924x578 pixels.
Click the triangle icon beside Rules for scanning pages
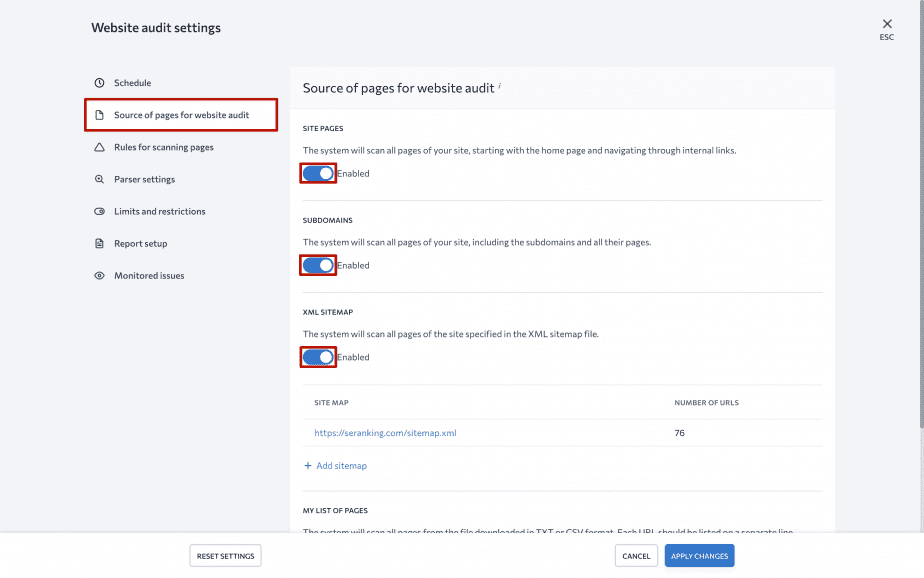pos(99,147)
